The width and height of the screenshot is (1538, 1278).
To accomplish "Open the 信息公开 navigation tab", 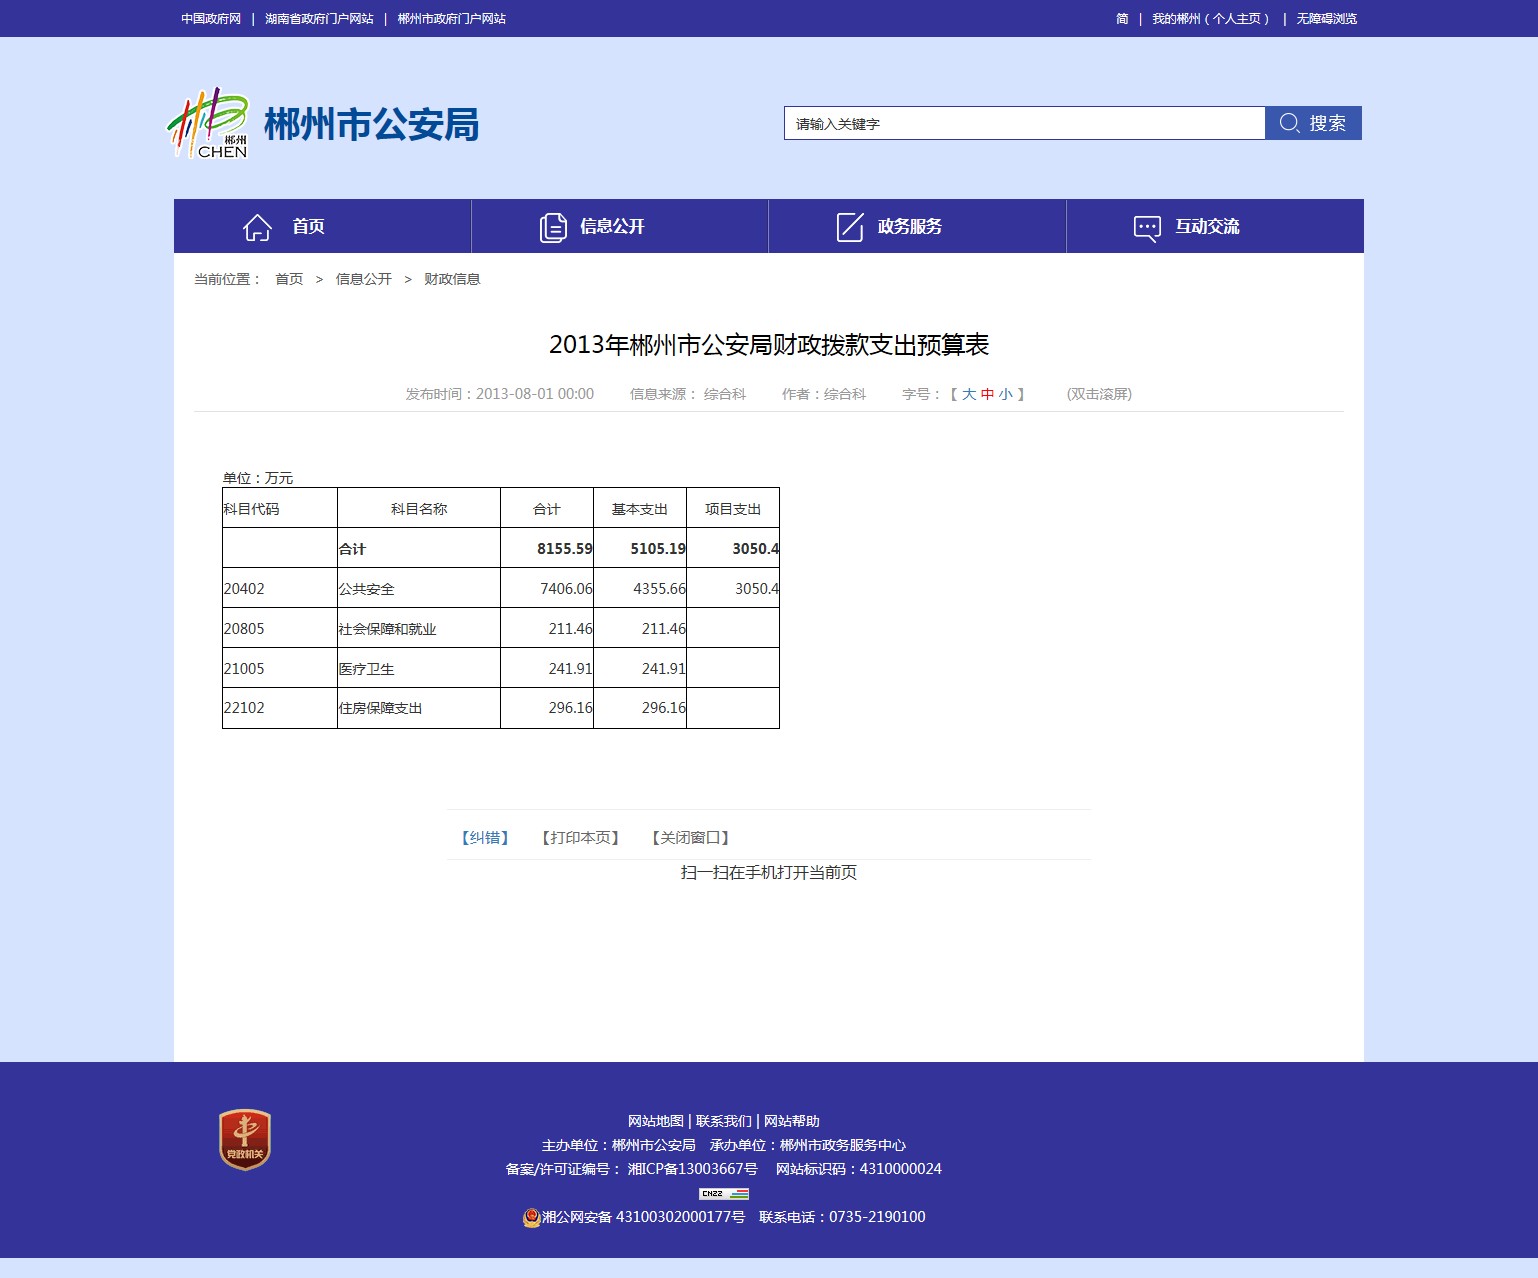I will (x=620, y=226).
